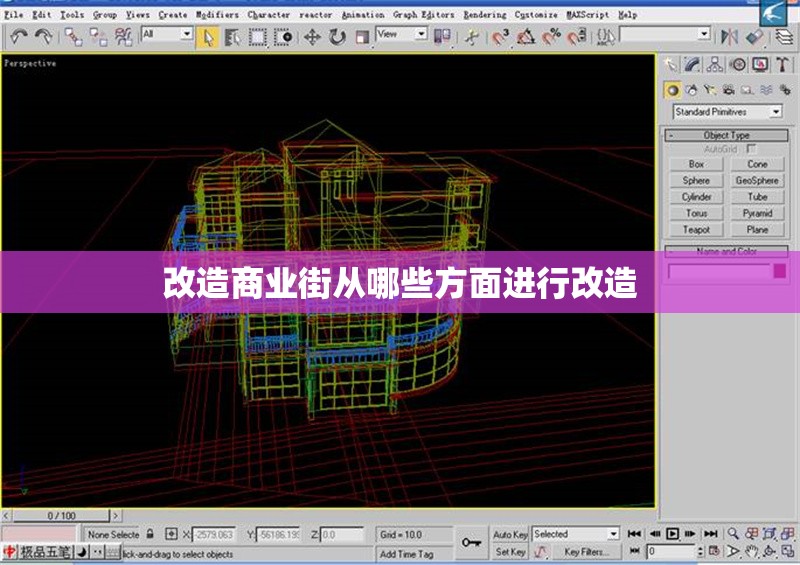Open the Utilities hammer panel
Viewport: 800px width, 565px height.
(782, 65)
